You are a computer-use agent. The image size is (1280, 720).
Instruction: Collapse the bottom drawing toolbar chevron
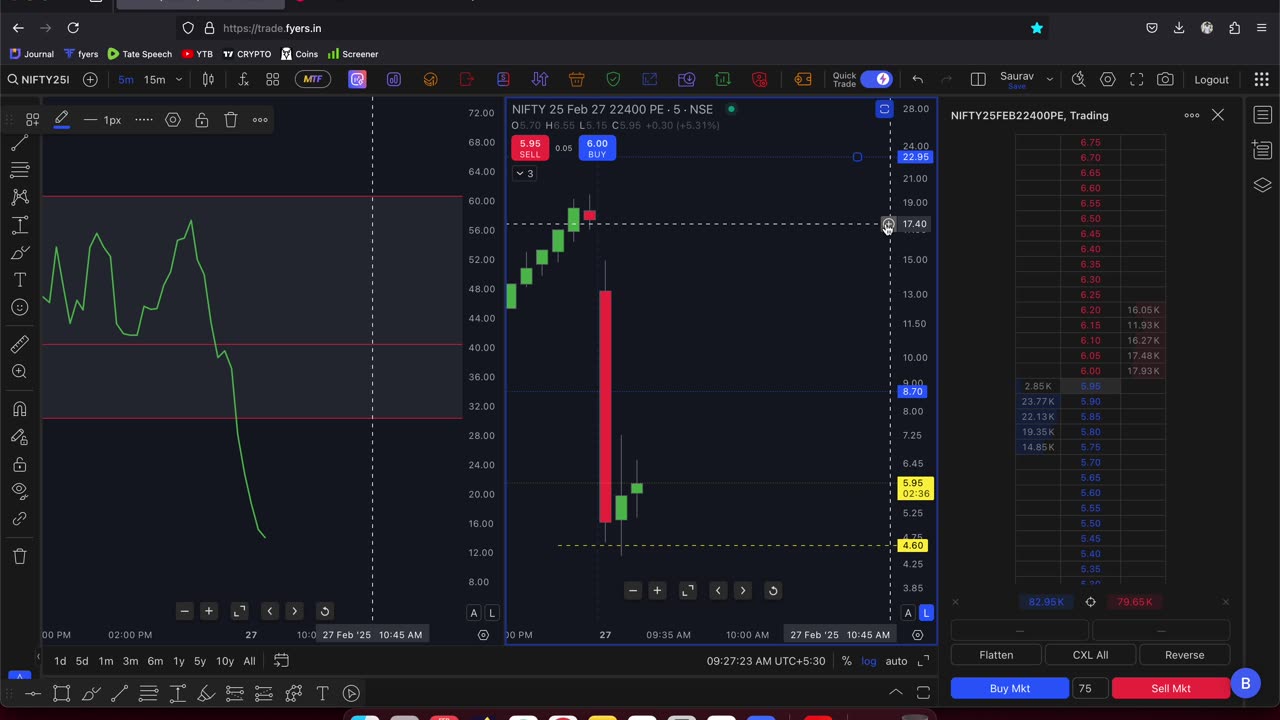coord(896,692)
